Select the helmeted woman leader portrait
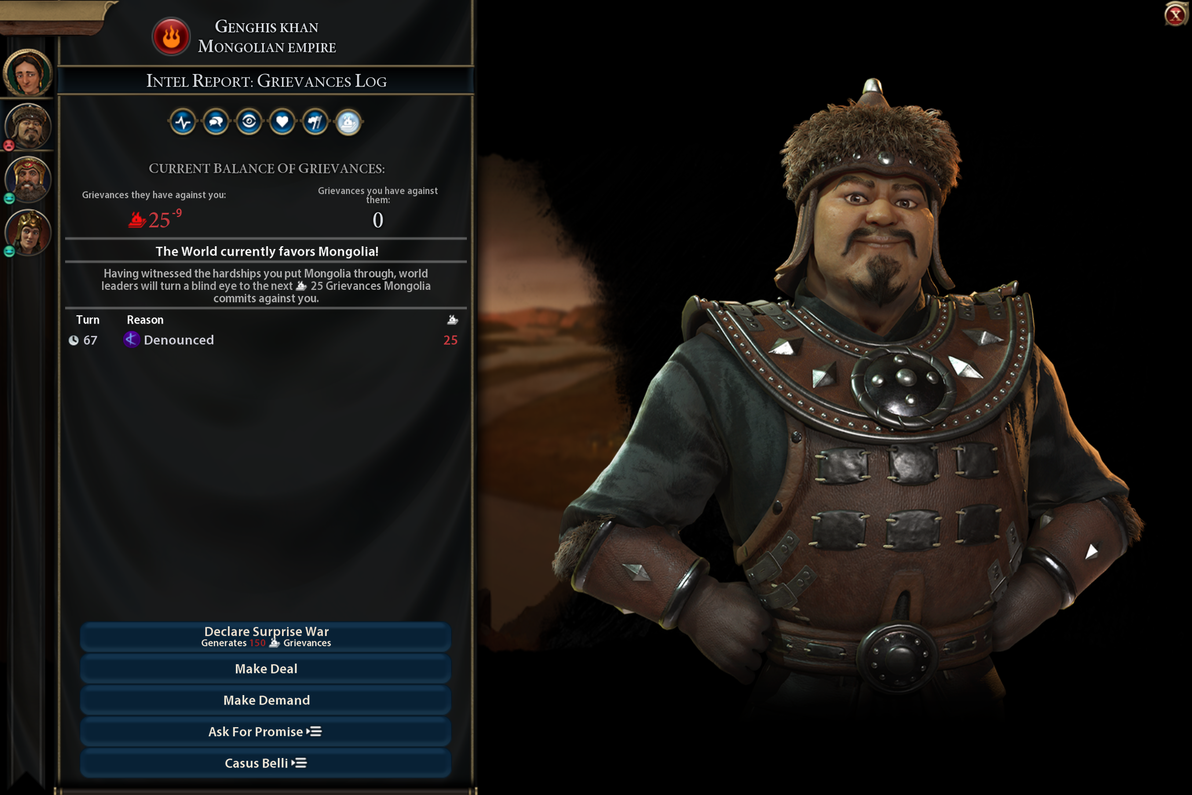 (x=28, y=232)
